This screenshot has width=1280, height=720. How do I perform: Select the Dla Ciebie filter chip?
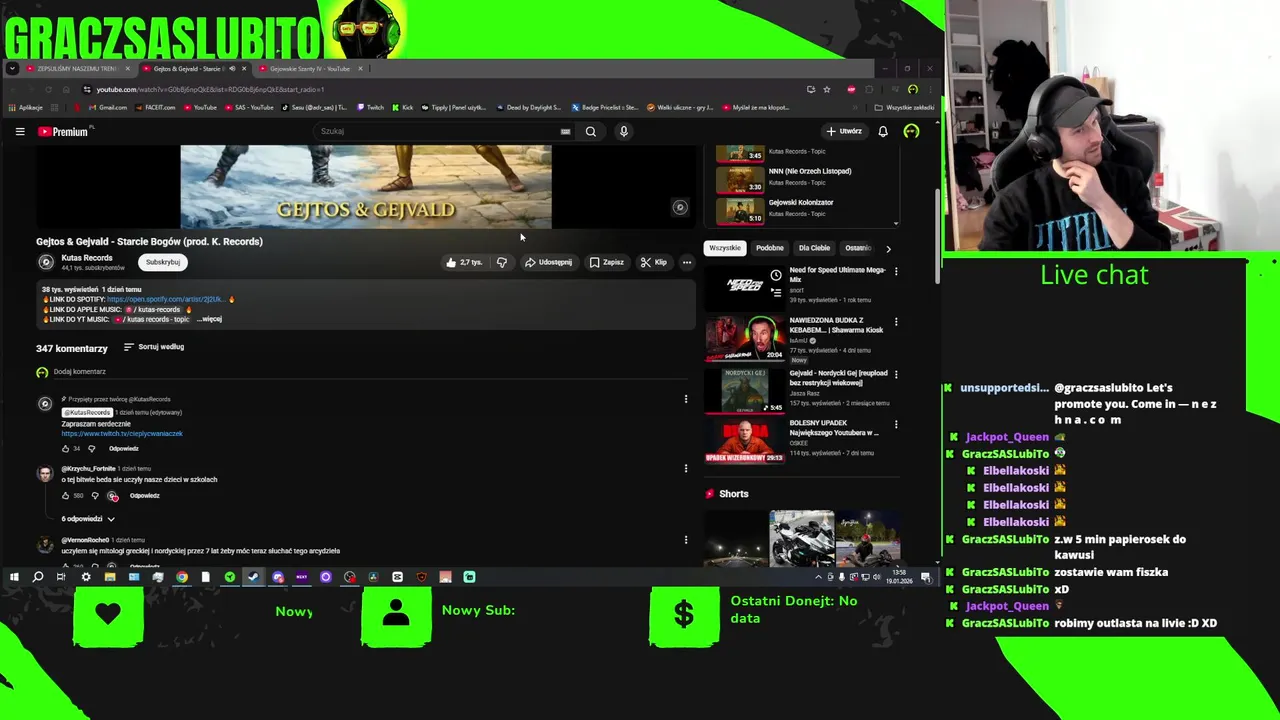click(814, 248)
